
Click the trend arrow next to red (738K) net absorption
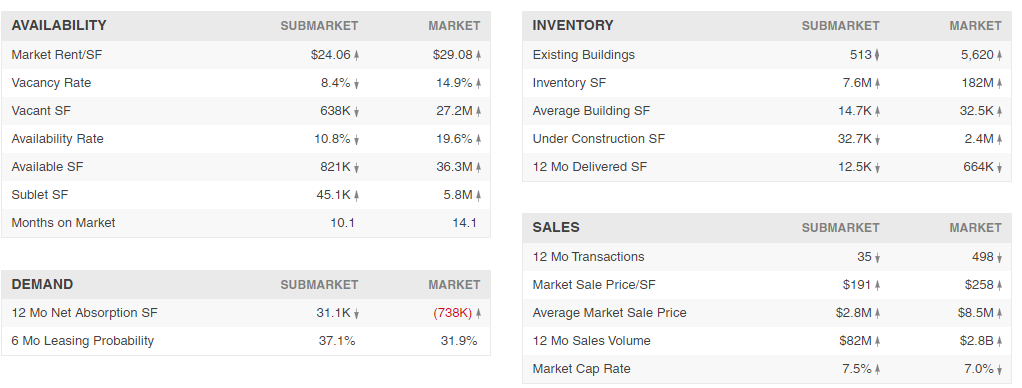click(x=478, y=314)
